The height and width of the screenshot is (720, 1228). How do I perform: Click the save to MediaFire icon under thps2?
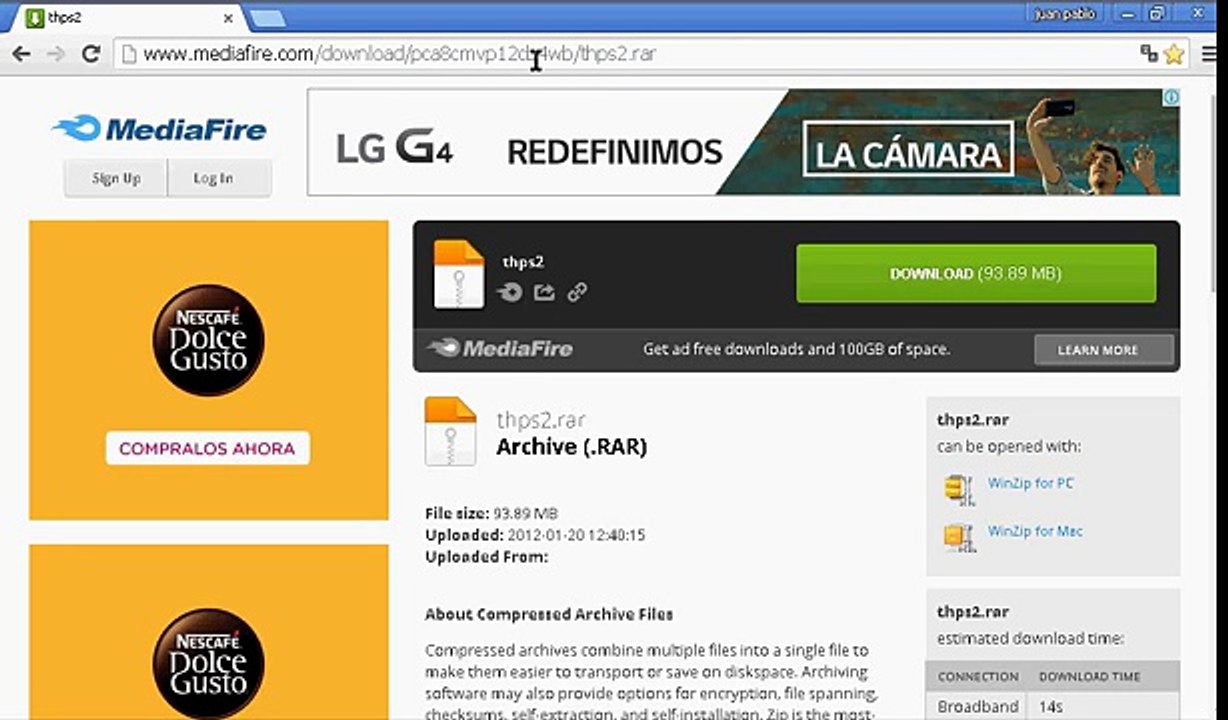pos(510,292)
